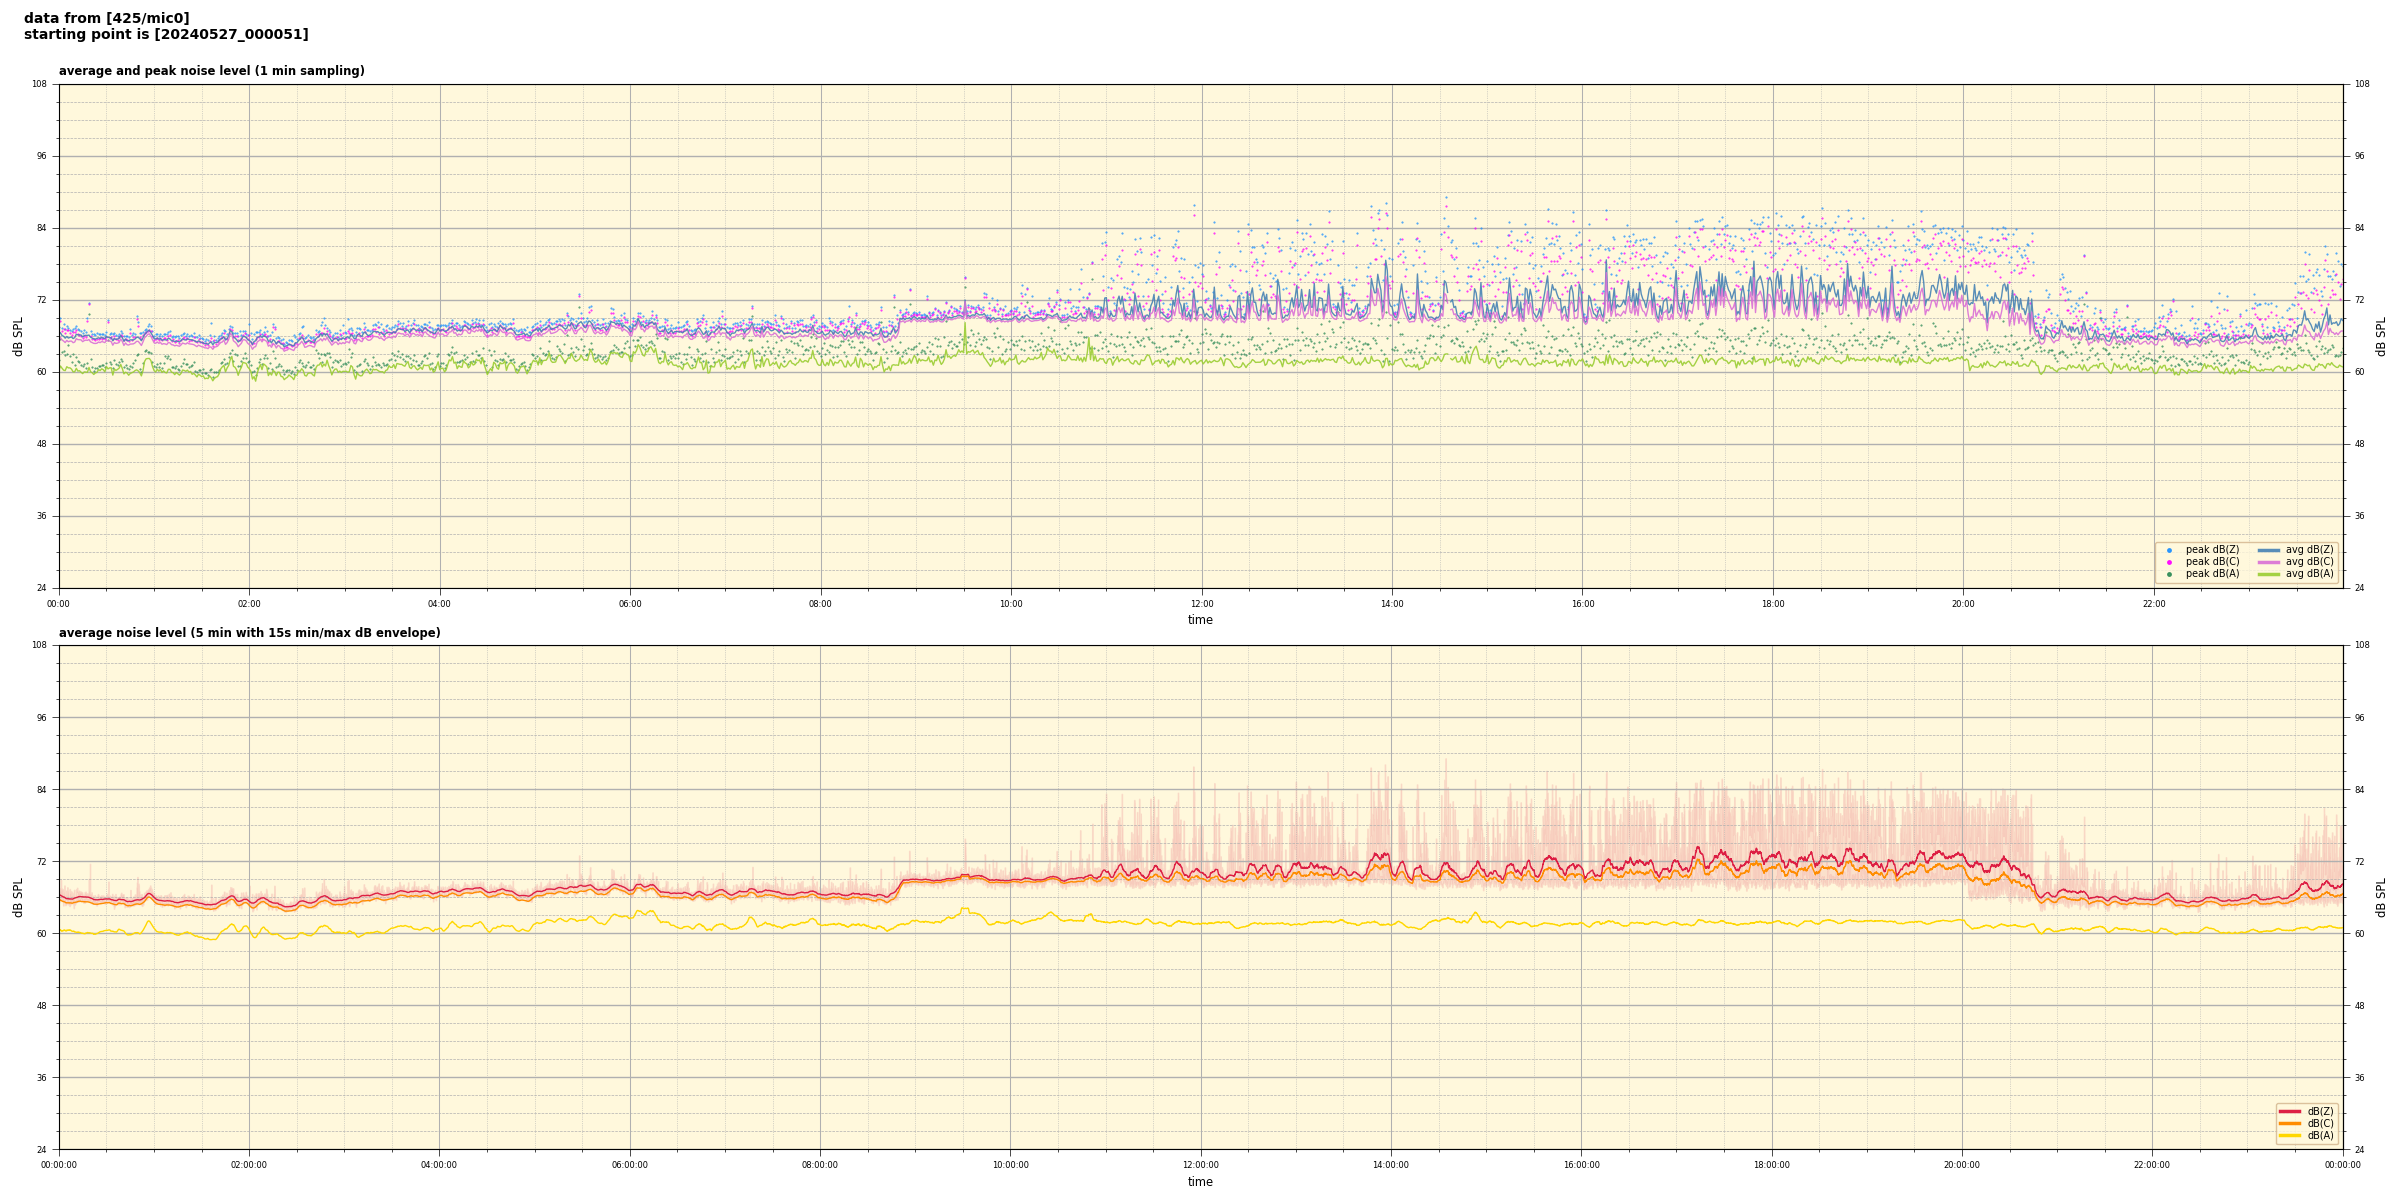Click the 06:00 tick label on top chart
The image size is (2400, 1200).
[x=630, y=604]
